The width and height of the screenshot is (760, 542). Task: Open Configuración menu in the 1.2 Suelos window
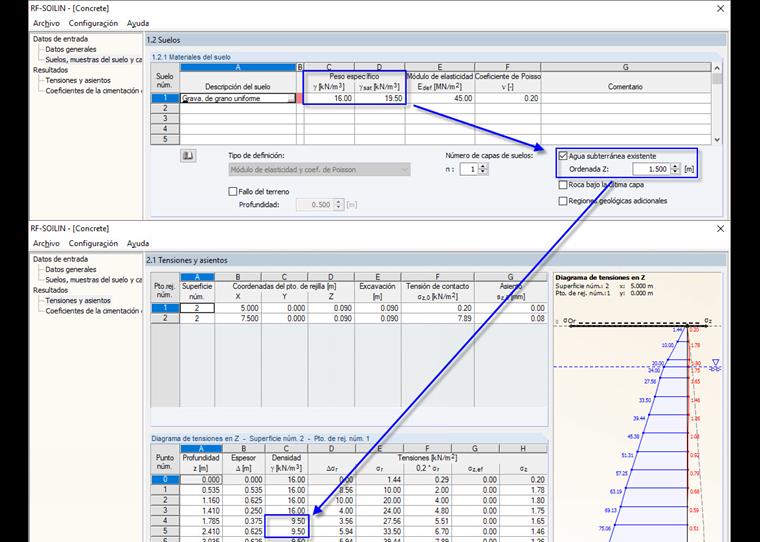[93, 23]
